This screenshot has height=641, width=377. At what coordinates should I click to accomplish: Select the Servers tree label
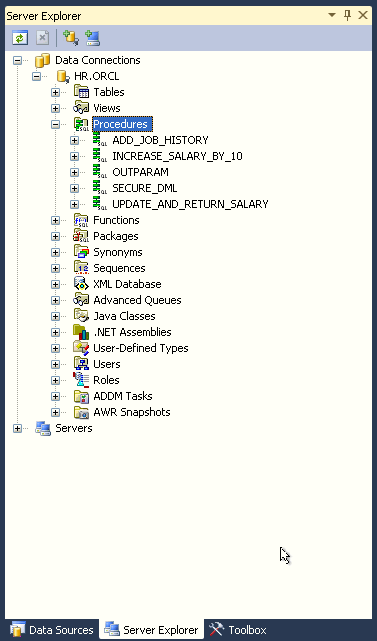(74, 428)
